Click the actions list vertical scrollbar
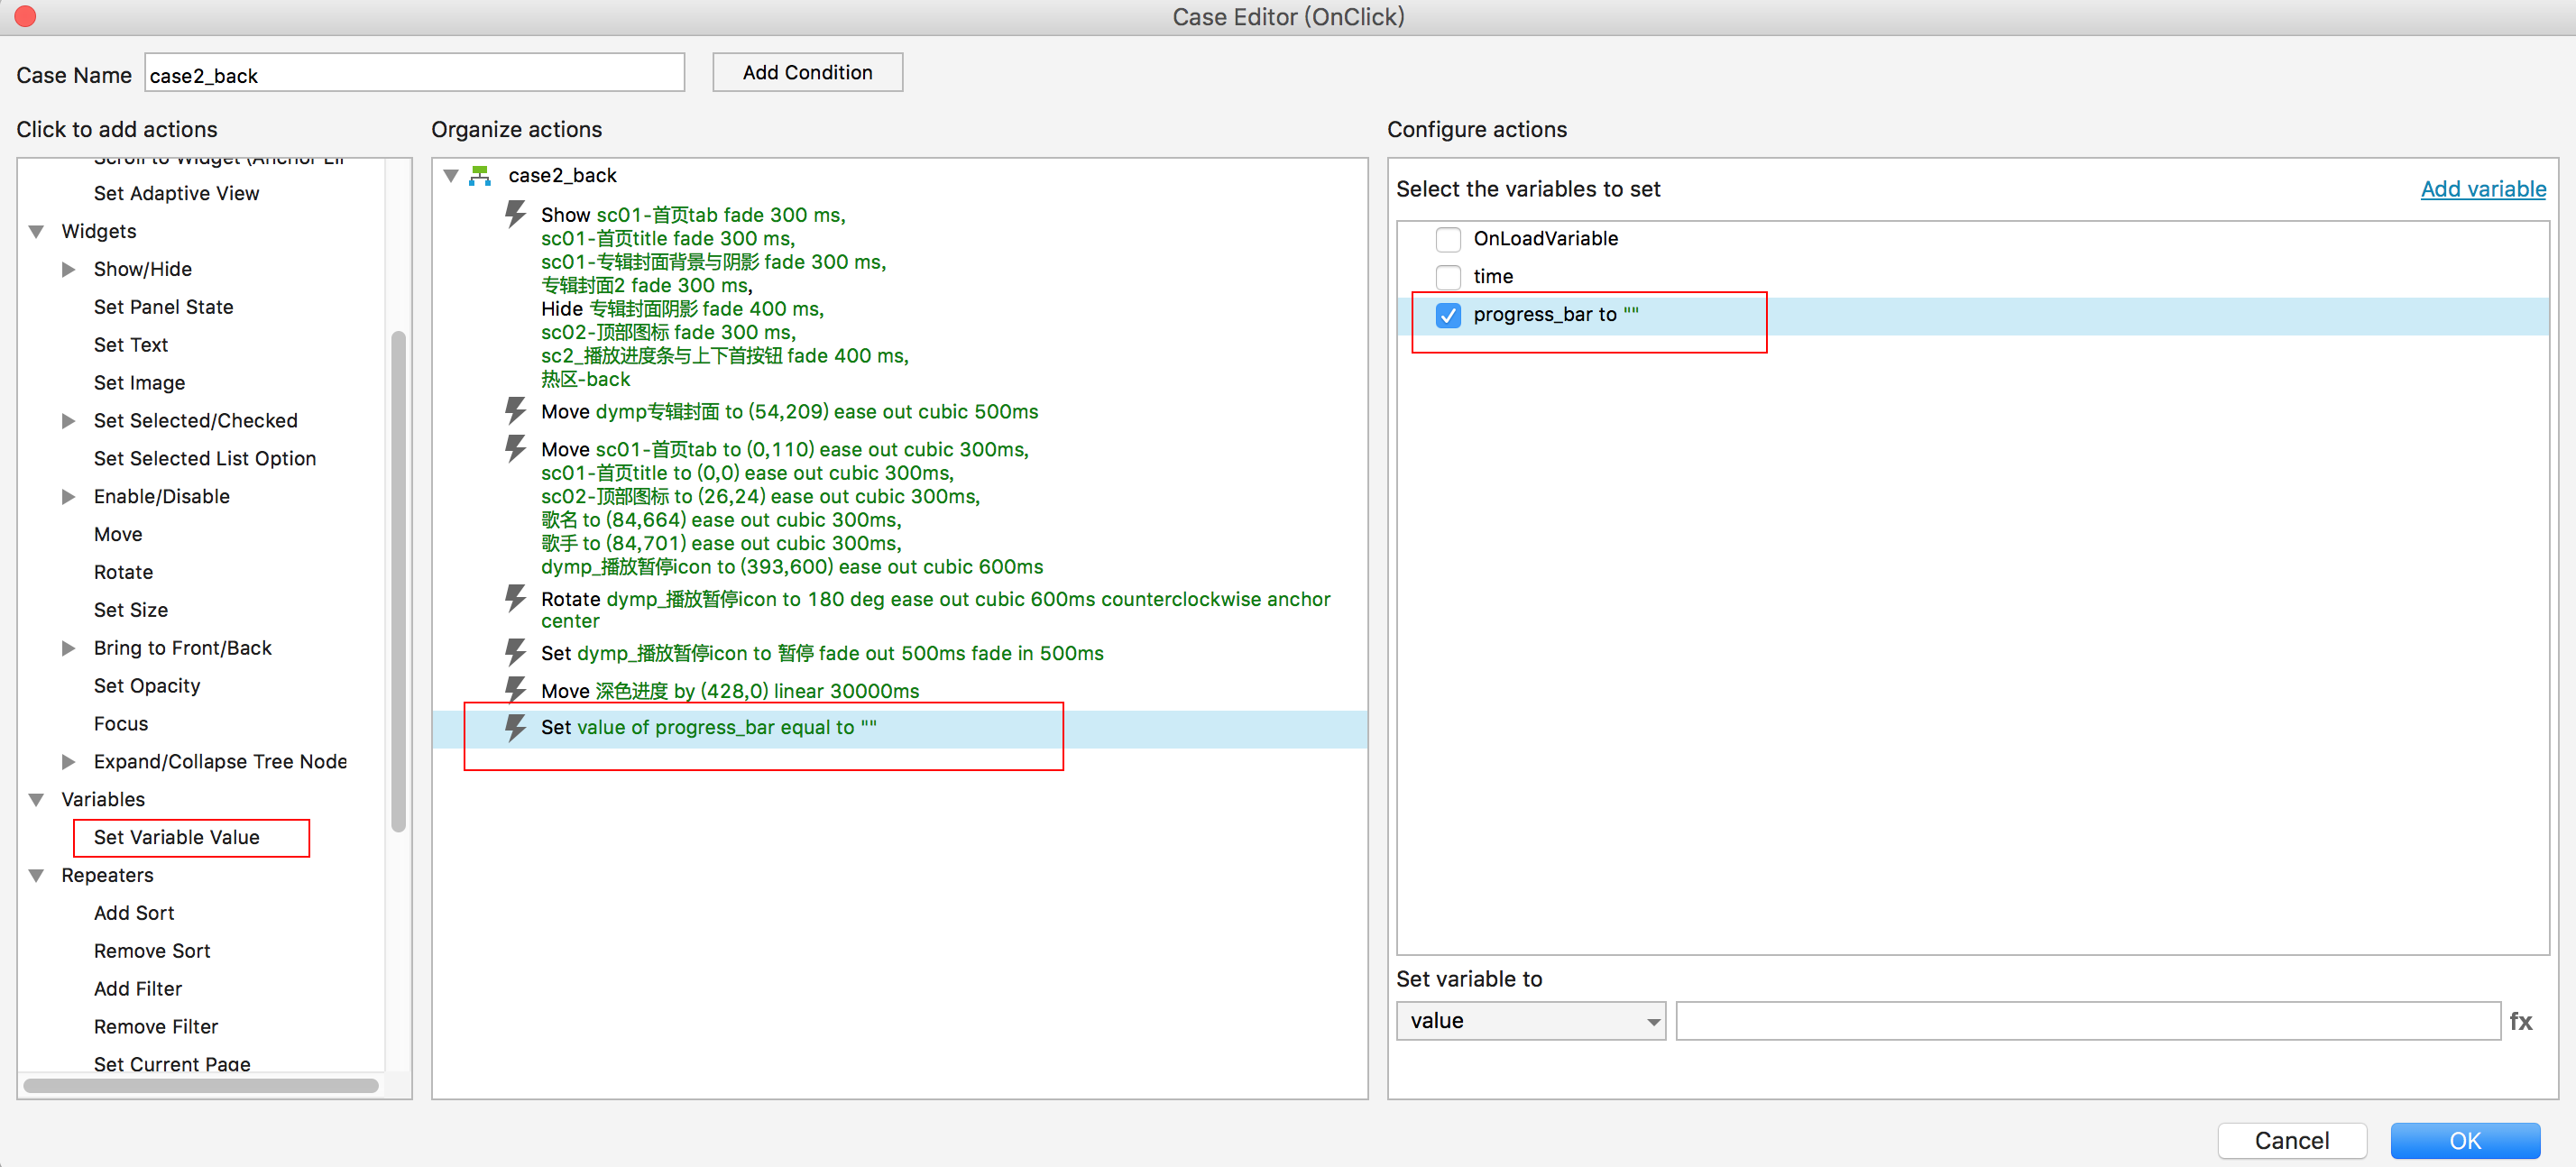The image size is (2576, 1167). (x=398, y=580)
